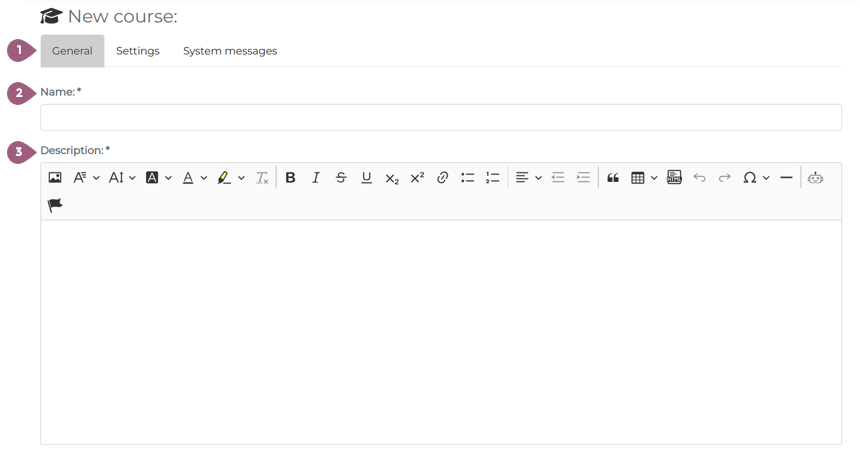Create a numbered list
Screen dimensions: 860x464
coord(492,178)
